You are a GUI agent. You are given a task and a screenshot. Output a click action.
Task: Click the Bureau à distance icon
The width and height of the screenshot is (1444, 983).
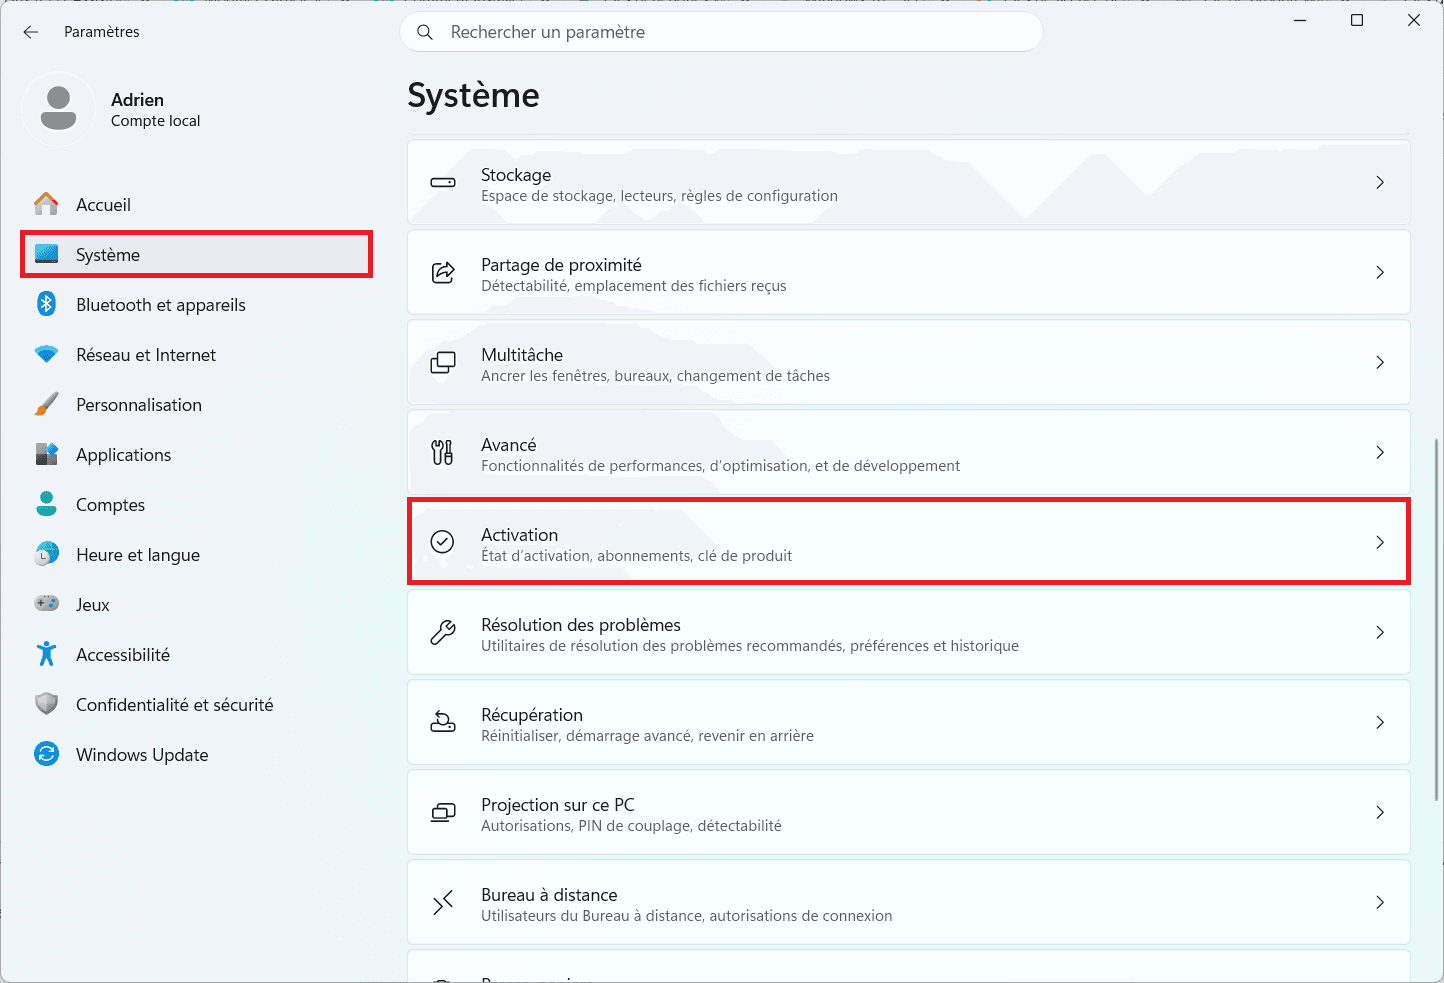(x=442, y=902)
